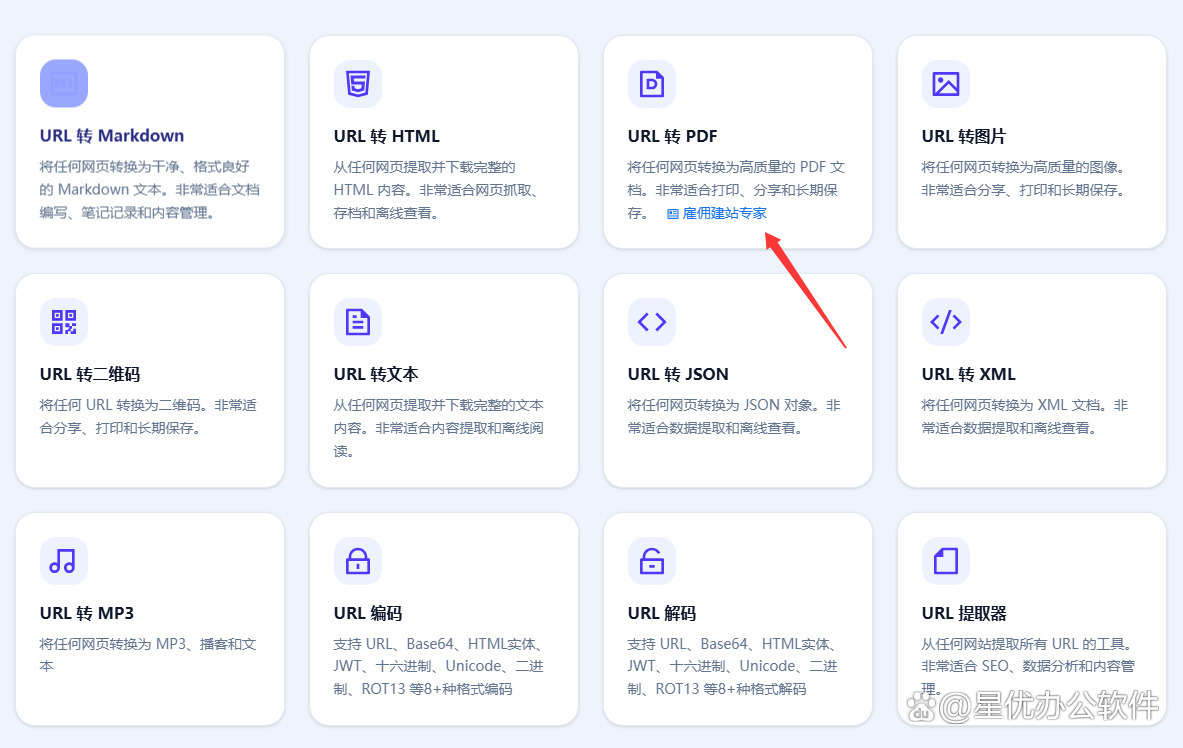Click the QR code icon

point(64,322)
